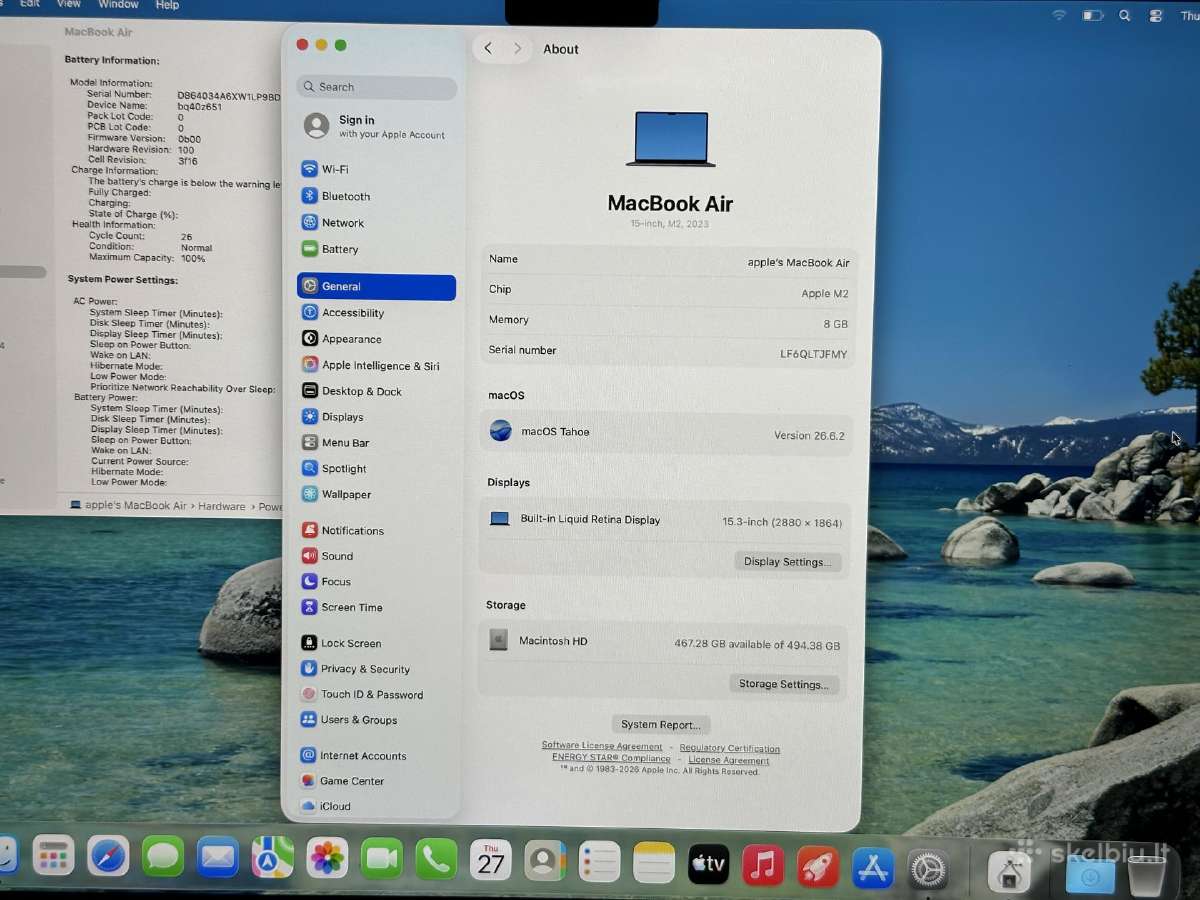The image size is (1200, 900).
Task: Open the ENERGY STAR Compliance link
Action: [611, 758]
